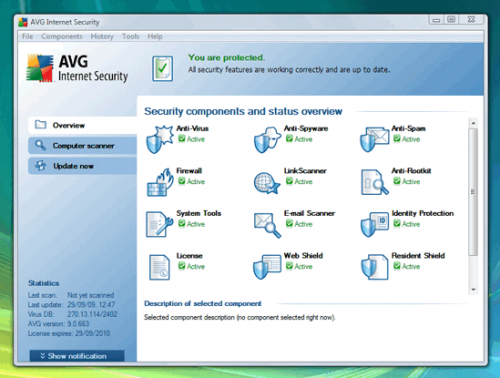Click the 'Not yet scanned' statistic
Viewport: 500px width, 378px height.
coord(91,295)
